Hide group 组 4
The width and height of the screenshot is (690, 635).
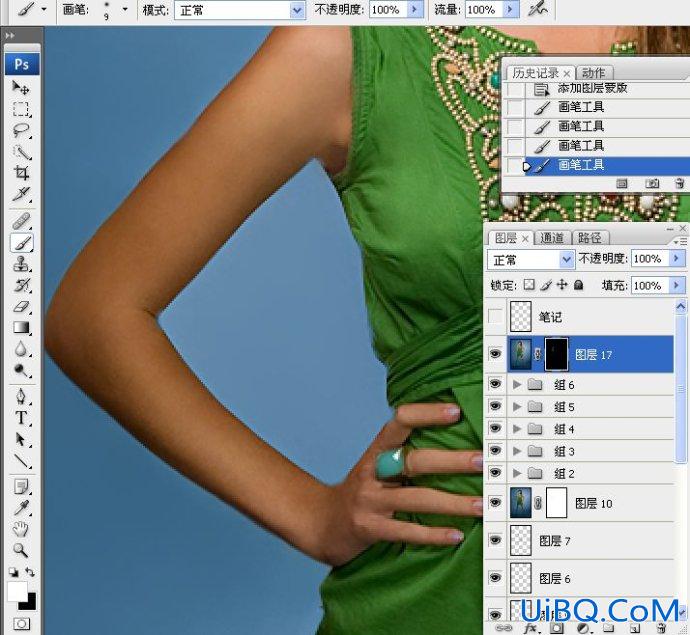point(495,428)
